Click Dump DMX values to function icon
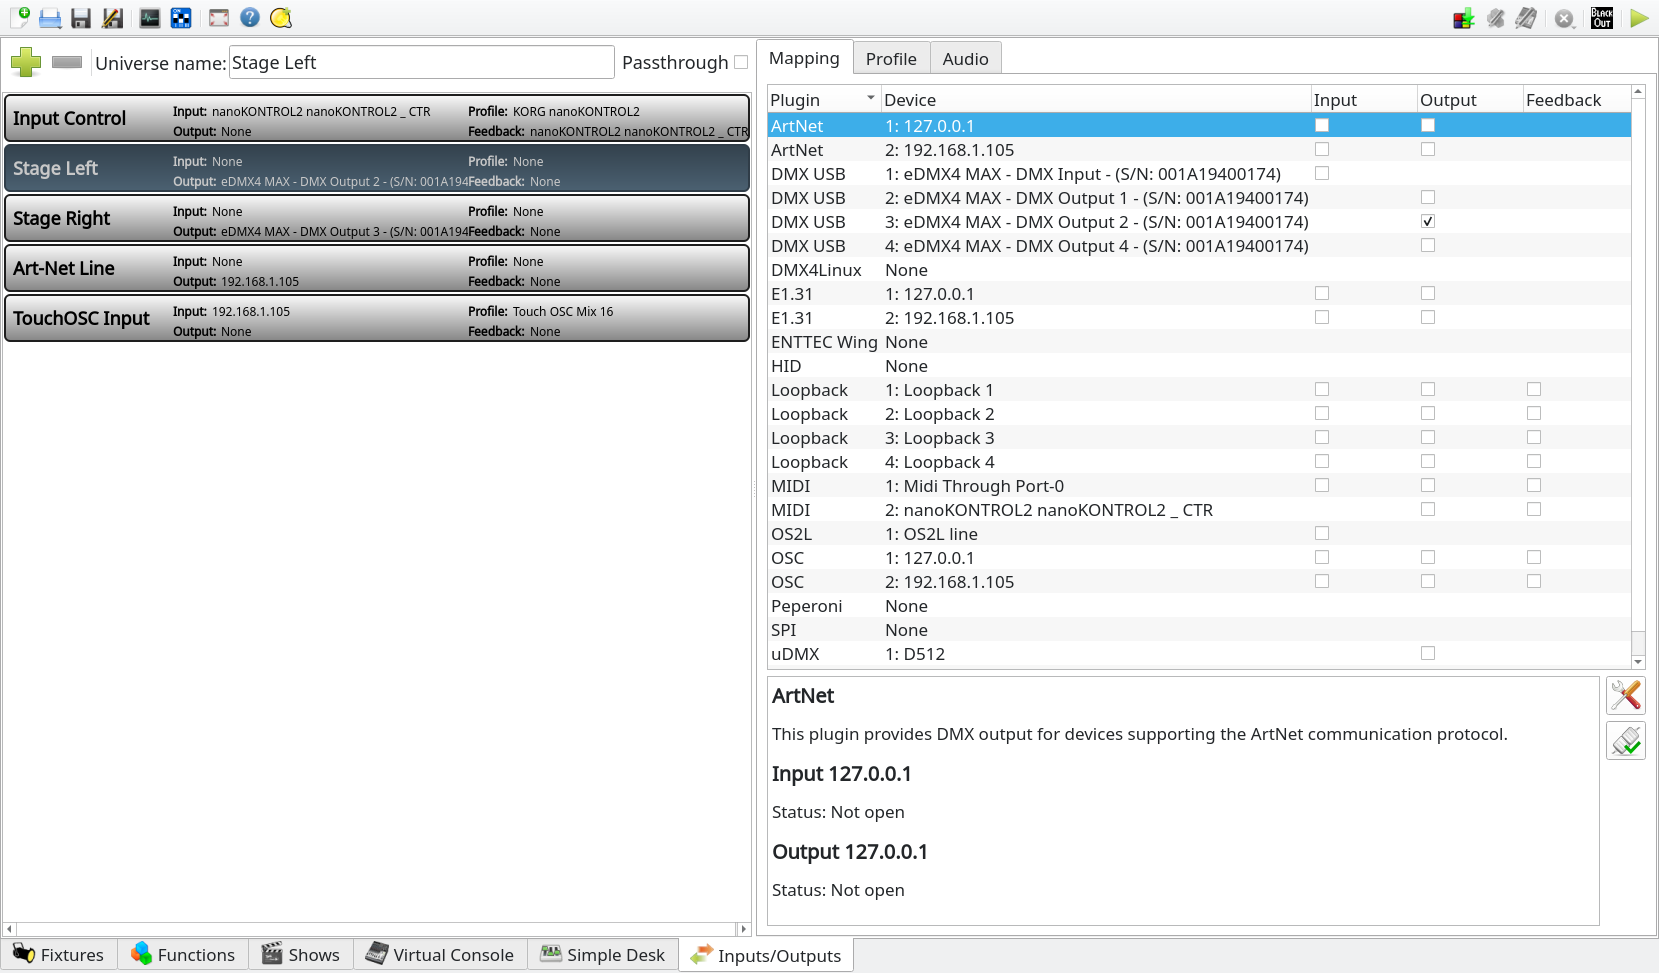 [1464, 18]
